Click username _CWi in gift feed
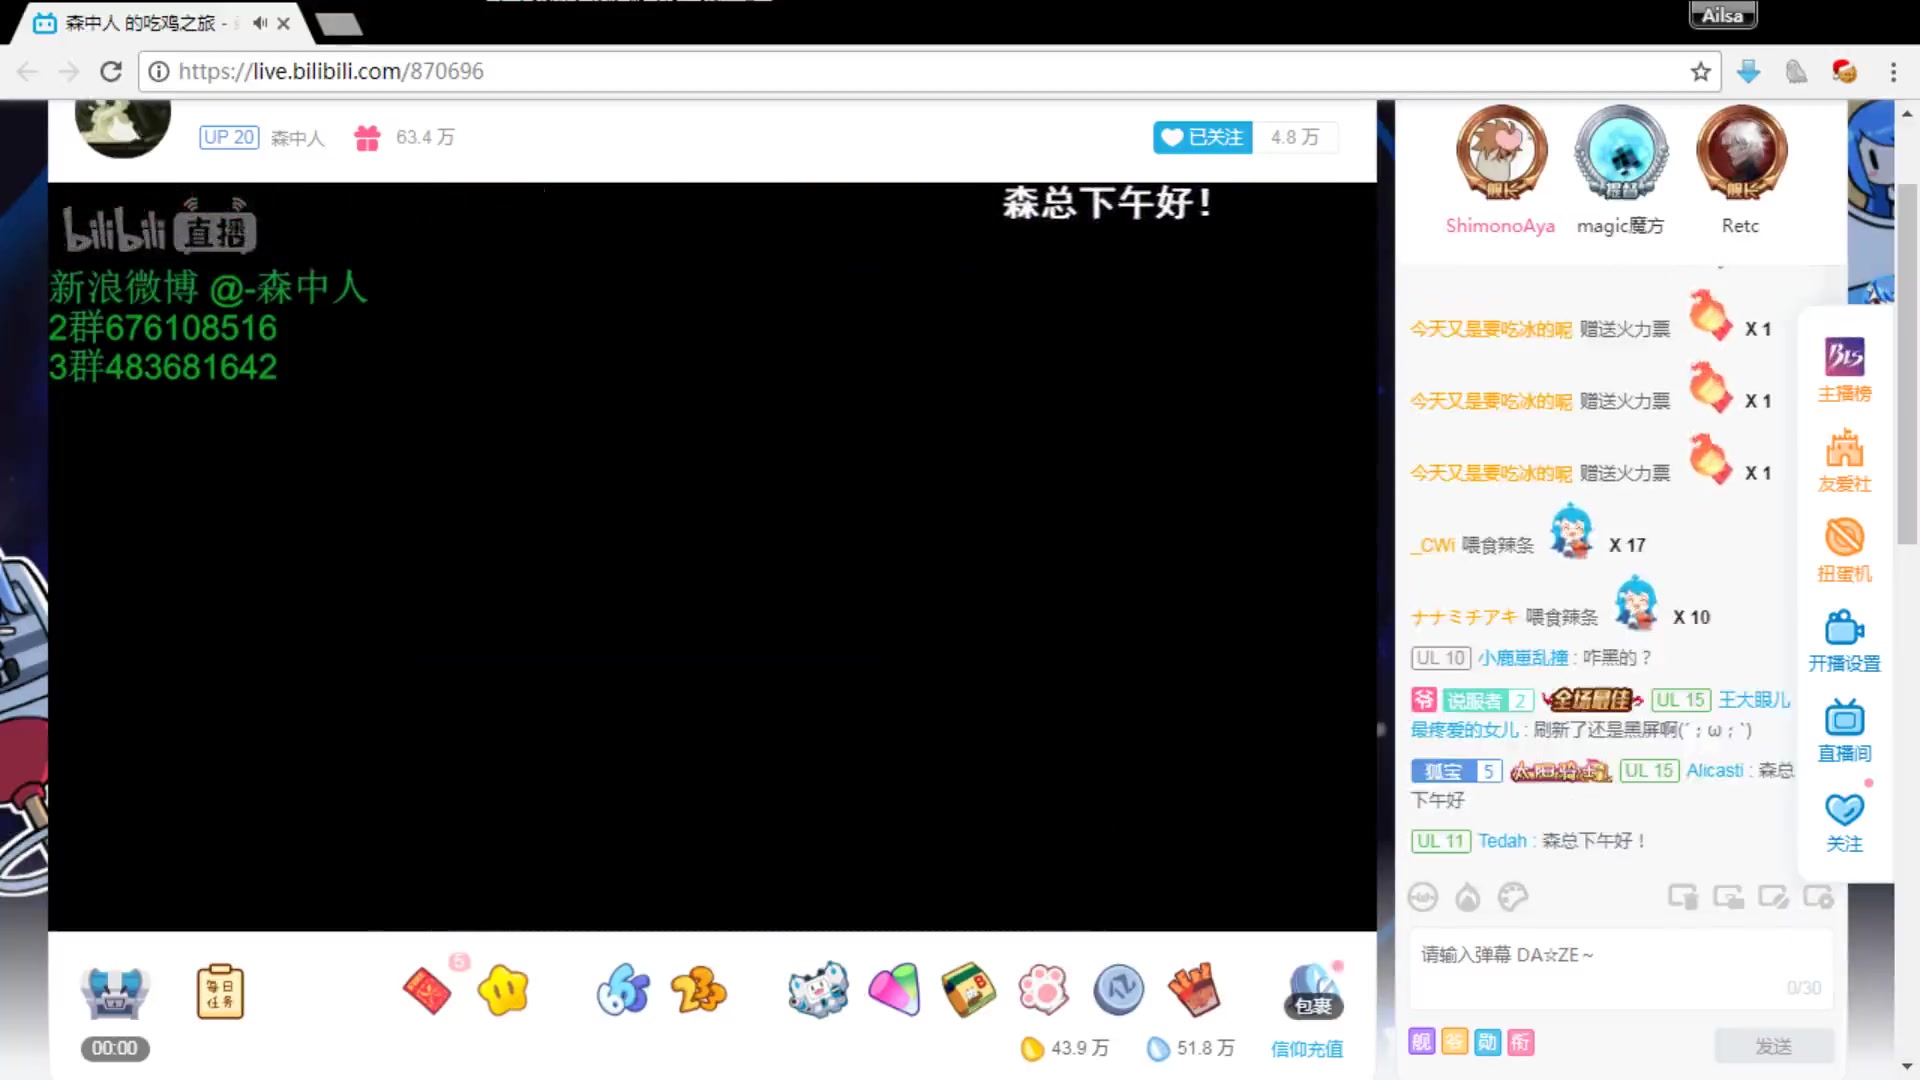The image size is (1920, 1080). [x=1433, y=545]
